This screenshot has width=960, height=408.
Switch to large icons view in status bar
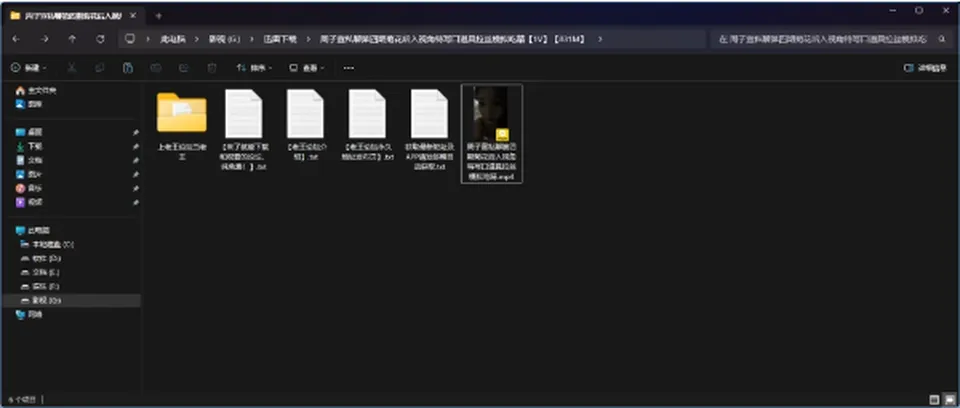point(949,399)
